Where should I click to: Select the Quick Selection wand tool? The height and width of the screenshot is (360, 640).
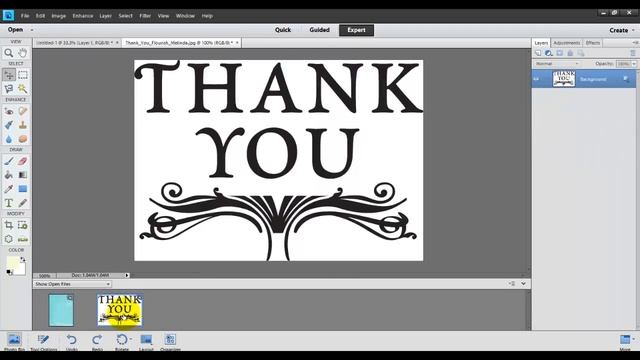[23, 89]
